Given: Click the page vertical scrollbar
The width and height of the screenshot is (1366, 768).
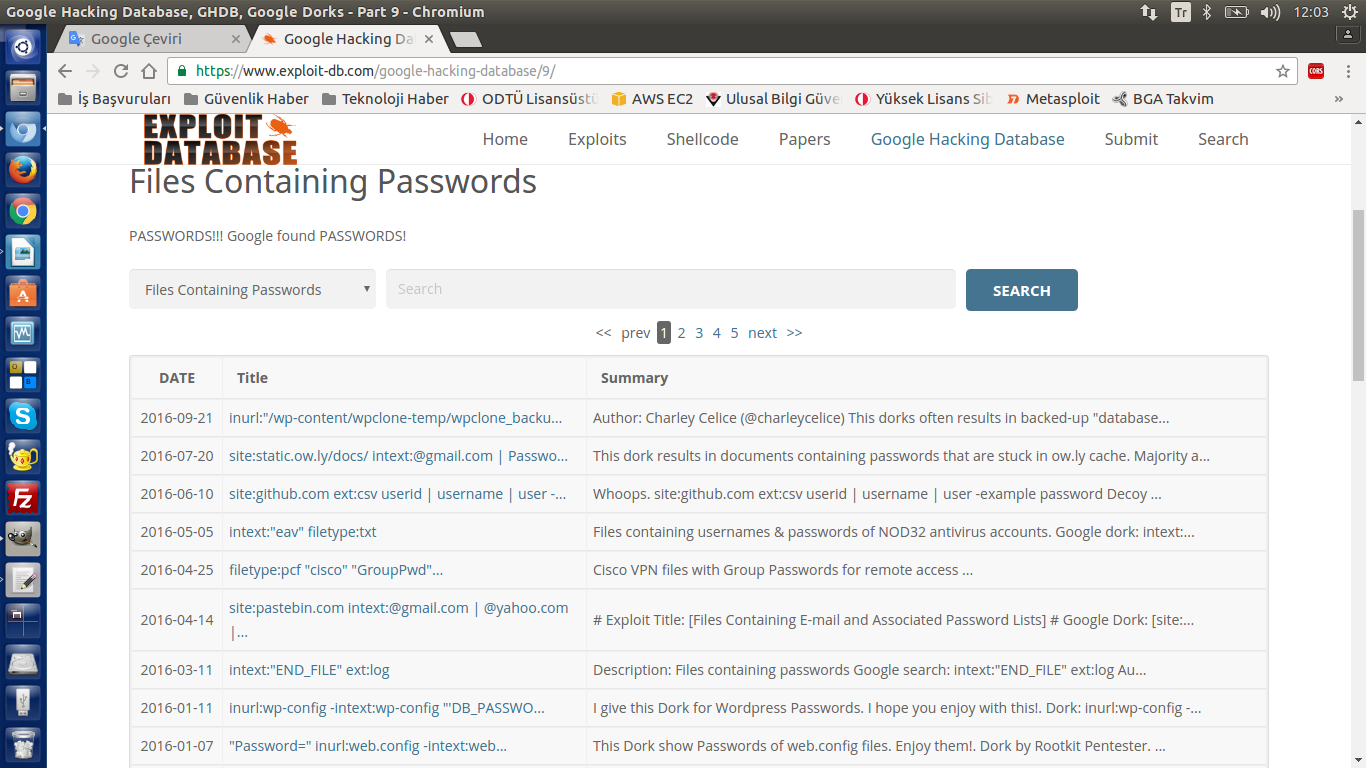Looking at the screenshot, I should [x=1358, y=295].
